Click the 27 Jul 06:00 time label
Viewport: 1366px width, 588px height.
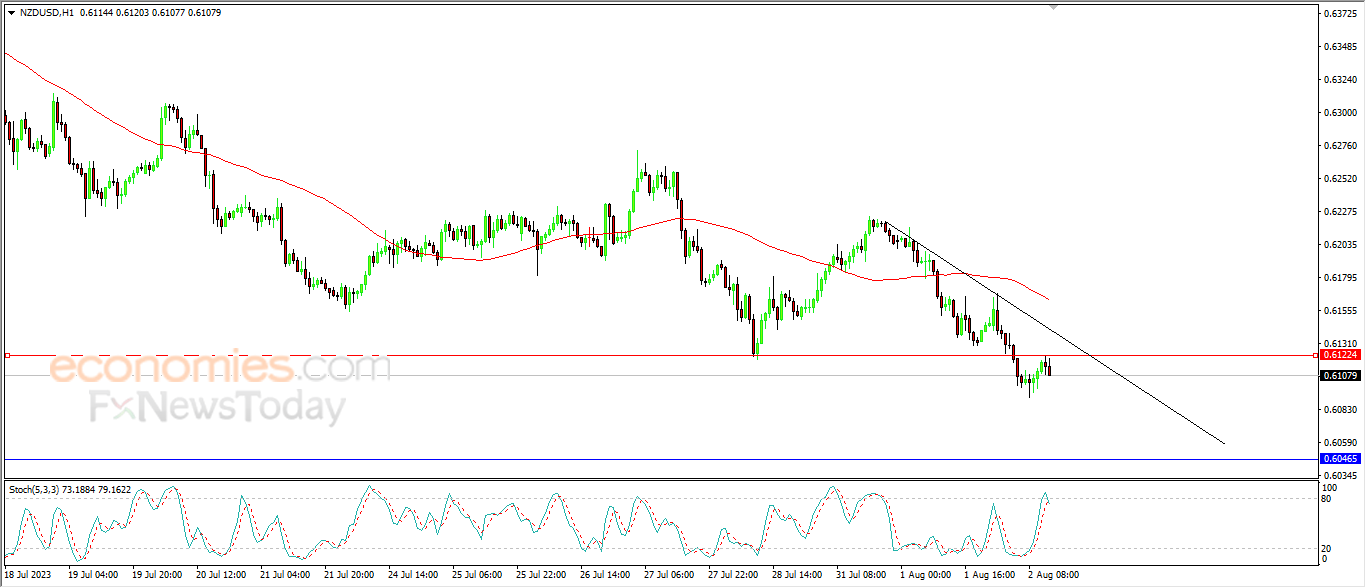(x=668, y=575)
